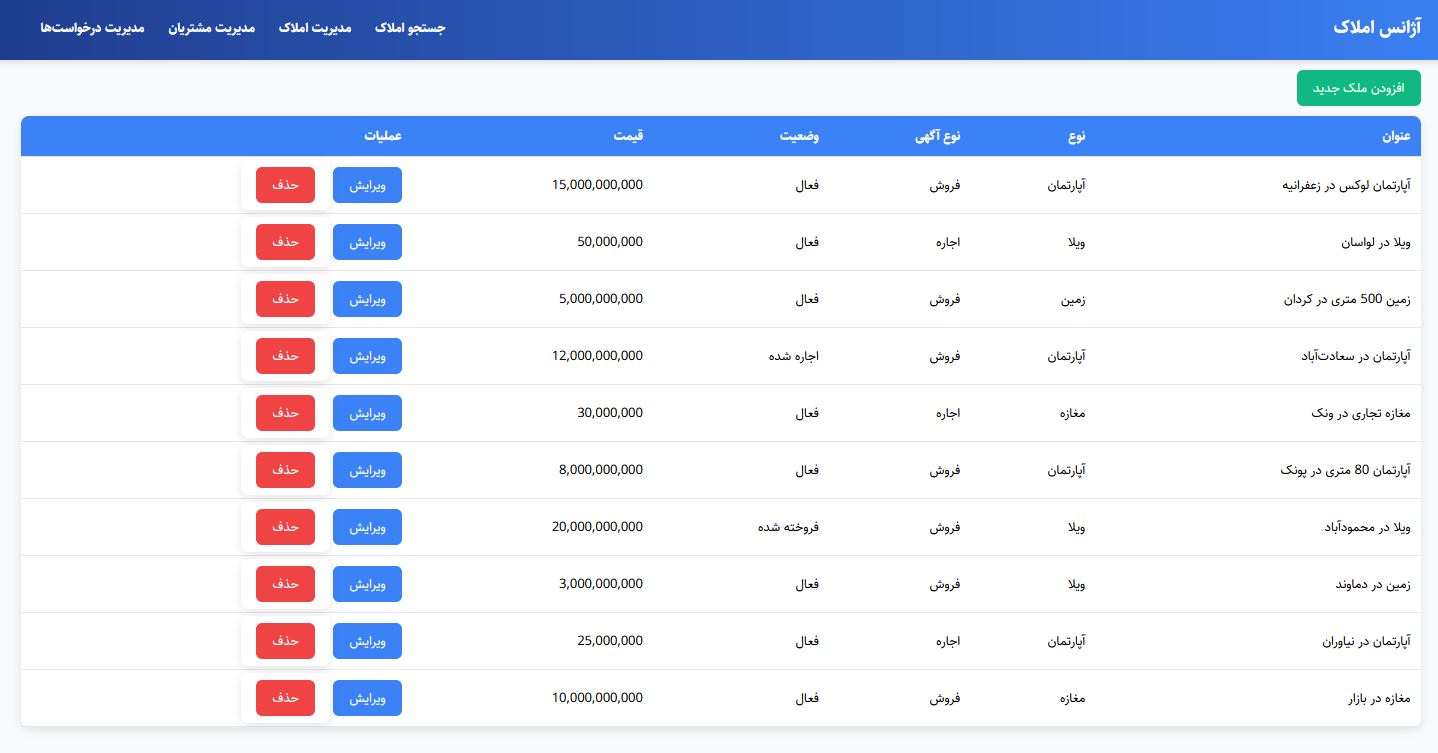
Task: Delete the ویلا در محمودآباد listing
Action: (285, 527)
